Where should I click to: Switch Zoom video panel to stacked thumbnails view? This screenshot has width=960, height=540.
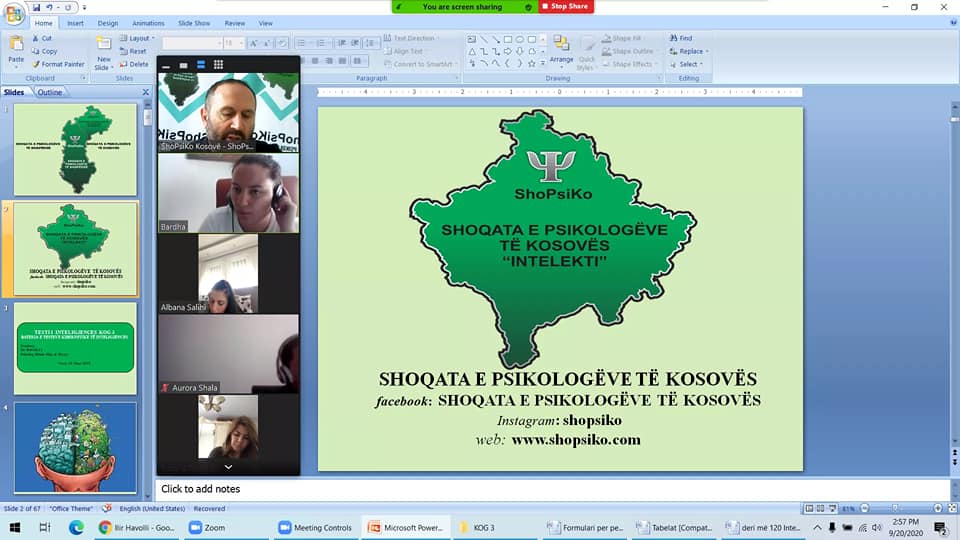click(201, 65)
